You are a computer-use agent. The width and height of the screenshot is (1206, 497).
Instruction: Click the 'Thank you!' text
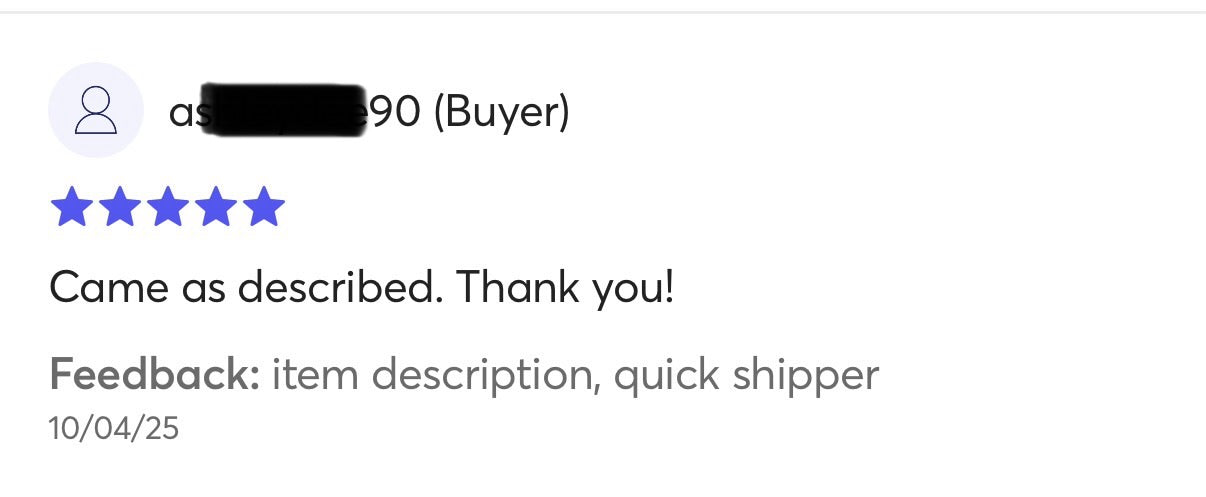[x=566, y=289]
